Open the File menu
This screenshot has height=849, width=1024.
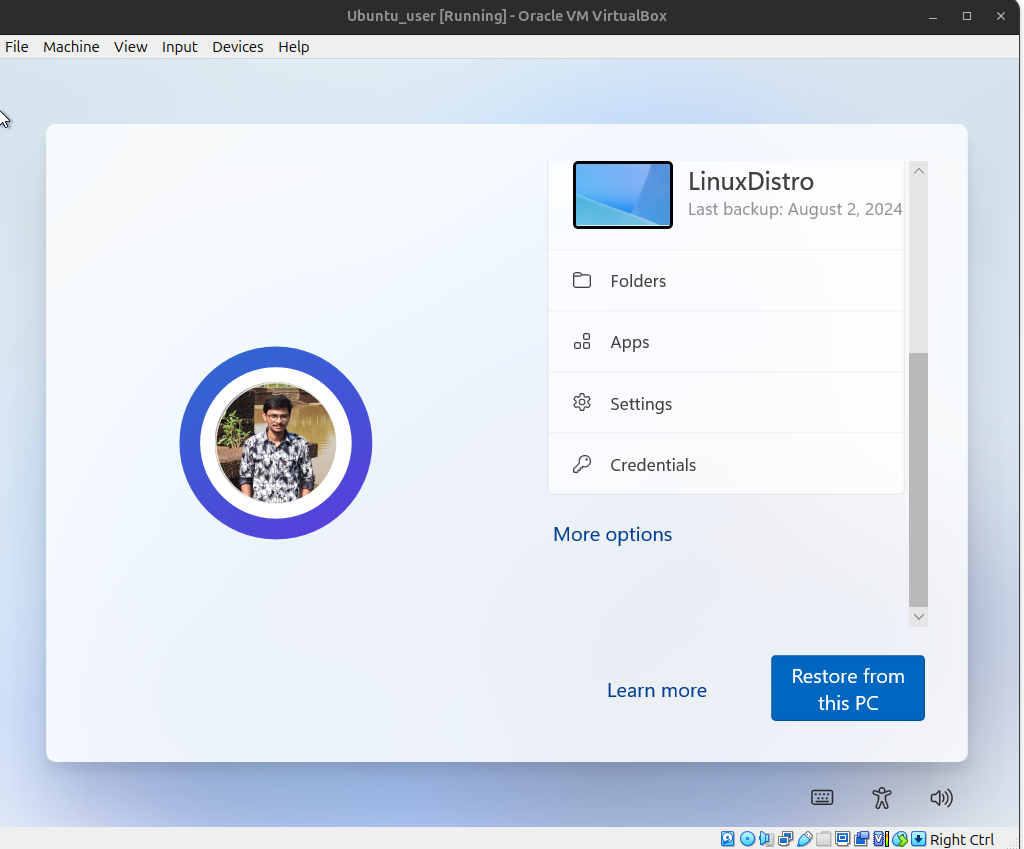[x=17, y=47]
